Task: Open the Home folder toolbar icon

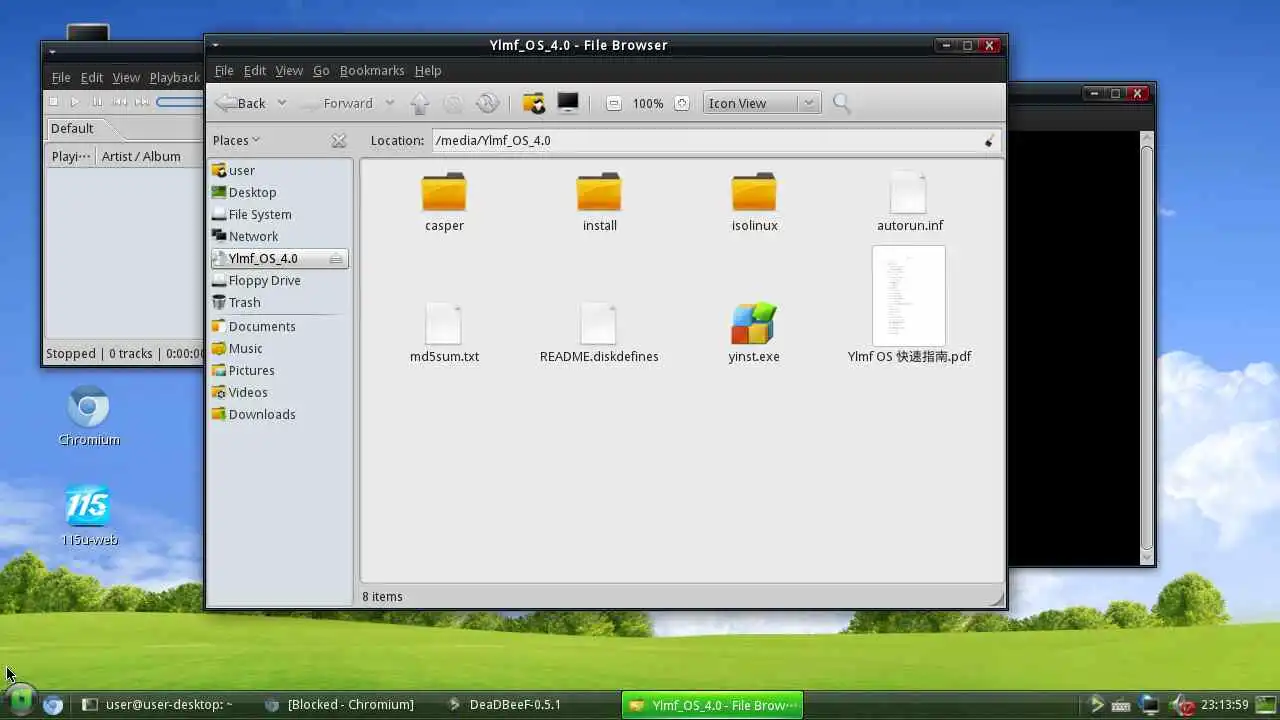Action: click(534, 103)
